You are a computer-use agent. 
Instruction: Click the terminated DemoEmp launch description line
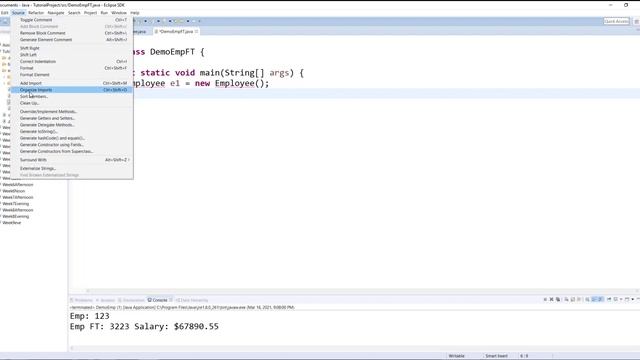(x=182, y=307)
